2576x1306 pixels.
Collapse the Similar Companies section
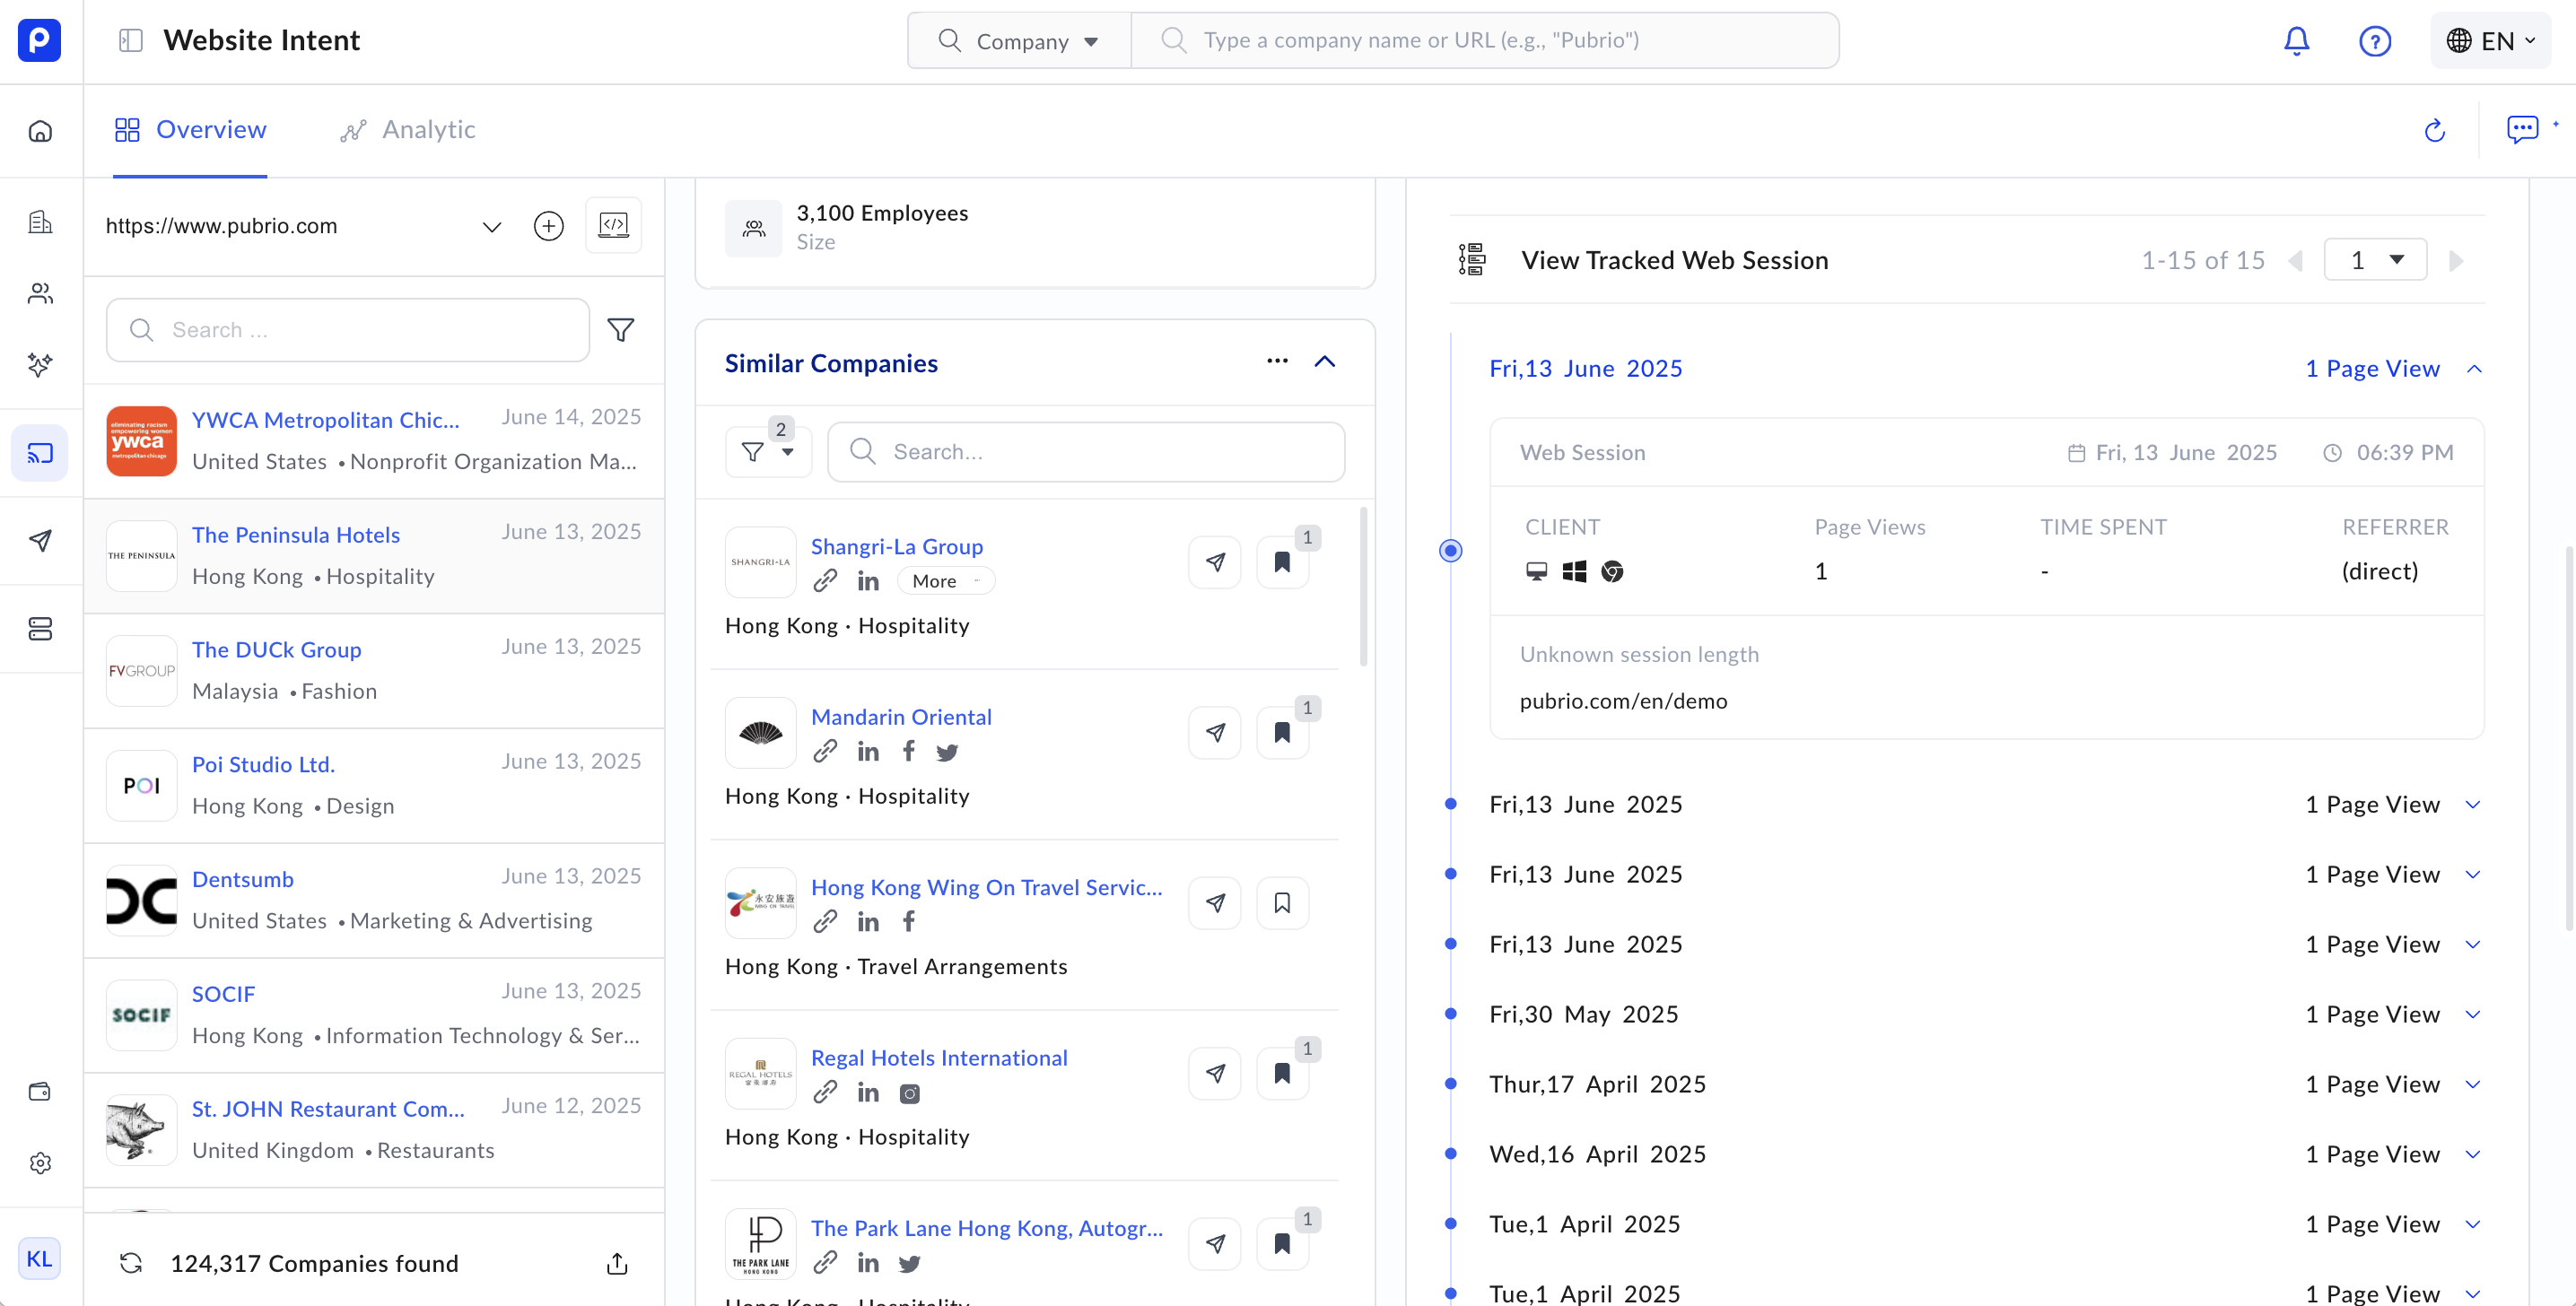[x=1324, y=362]
